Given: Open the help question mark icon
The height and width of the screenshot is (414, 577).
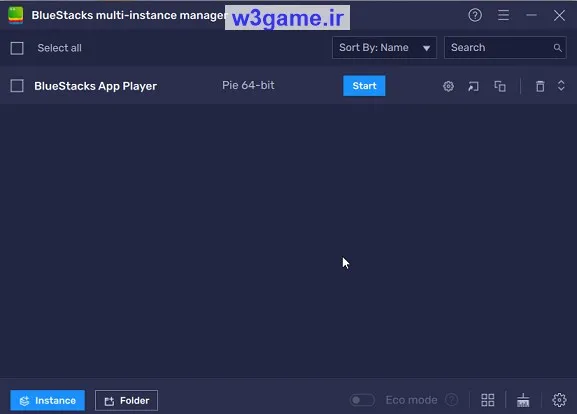Looking at the screenshot, I should coord(475,15).
